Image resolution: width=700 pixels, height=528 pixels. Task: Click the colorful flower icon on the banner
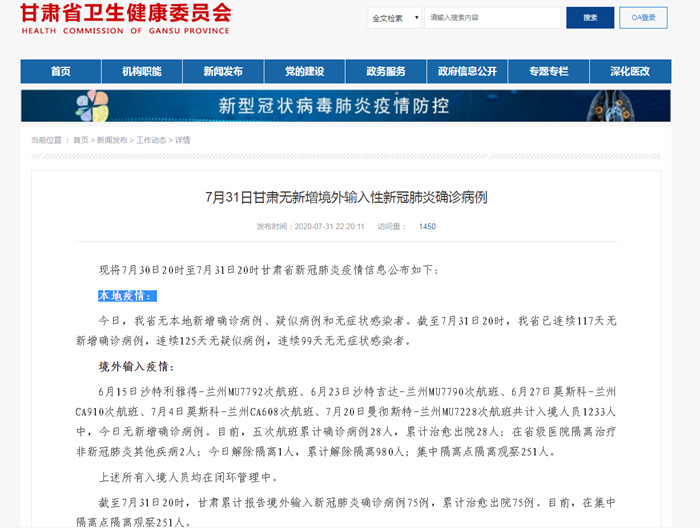click(x=92, y=106)
